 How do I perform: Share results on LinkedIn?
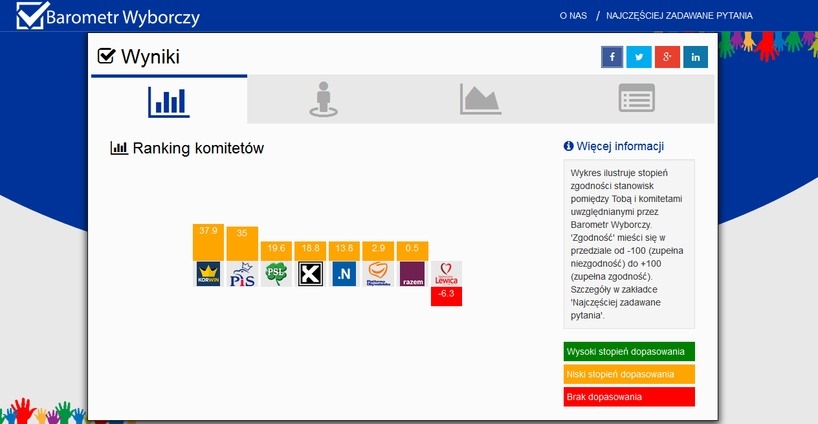(x=695, y=58)
